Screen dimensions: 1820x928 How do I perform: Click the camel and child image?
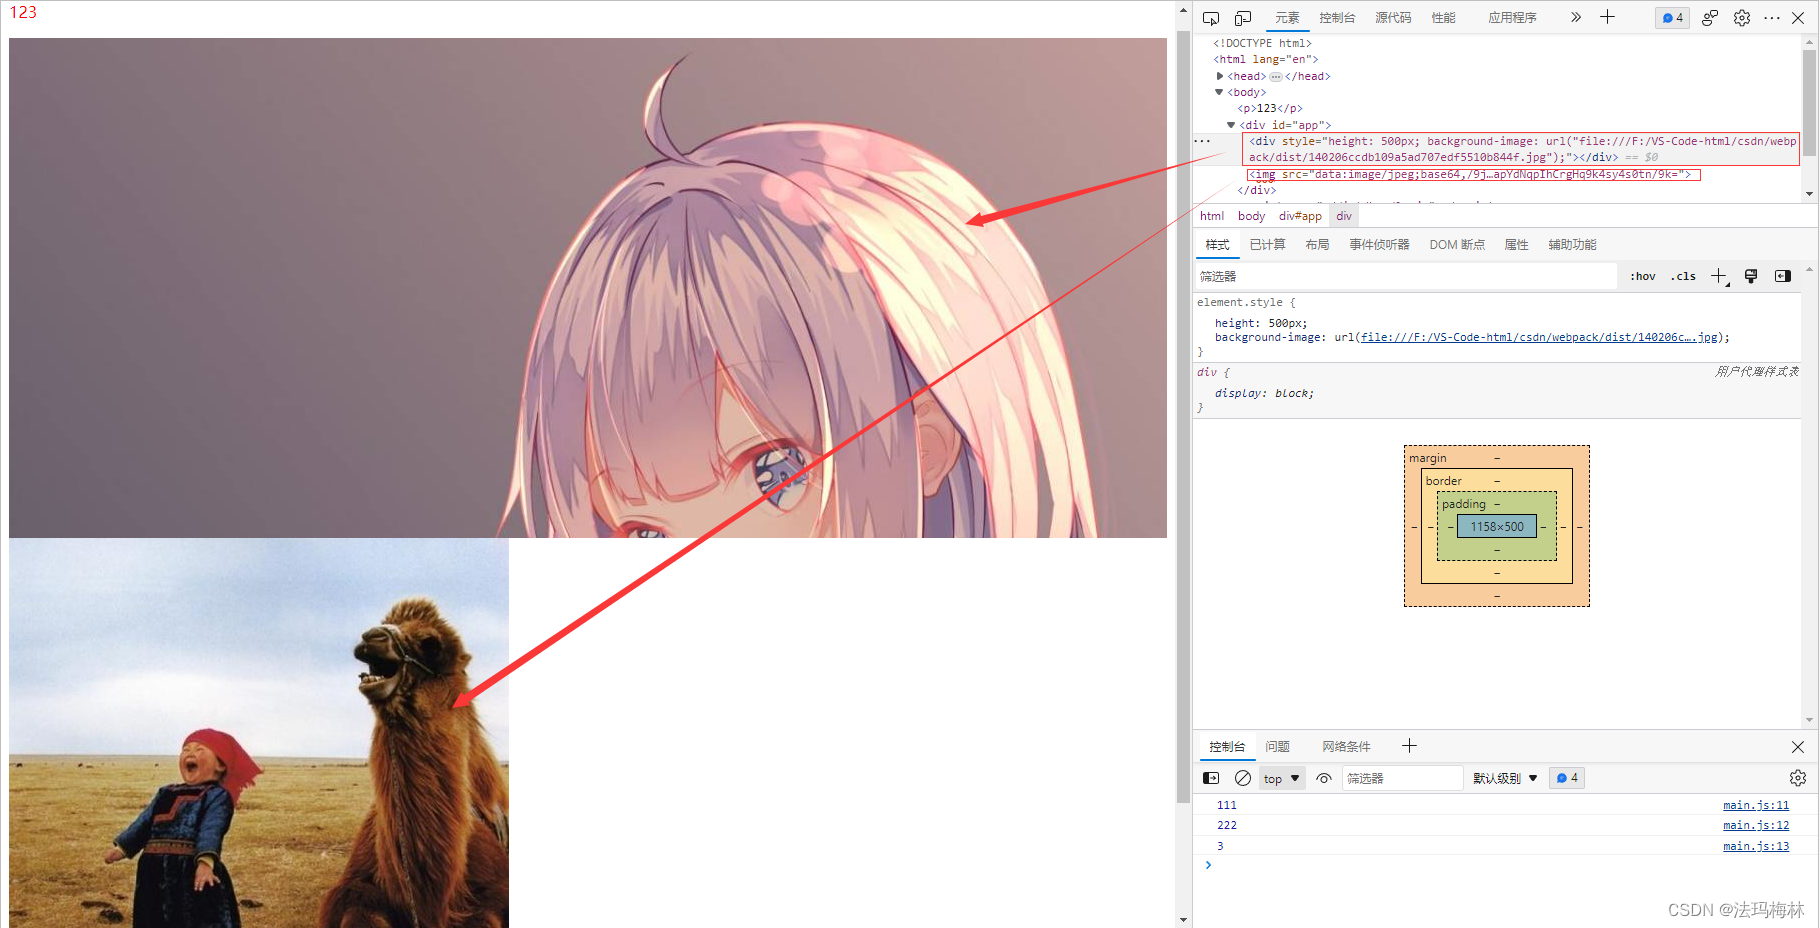pos(259,733)
